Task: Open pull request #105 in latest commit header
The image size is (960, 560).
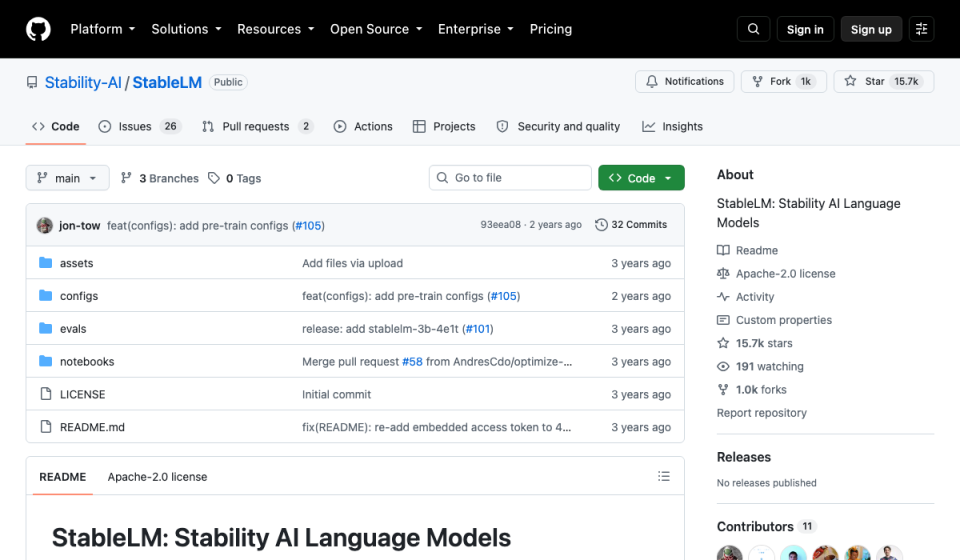Action: coord(308,225)
